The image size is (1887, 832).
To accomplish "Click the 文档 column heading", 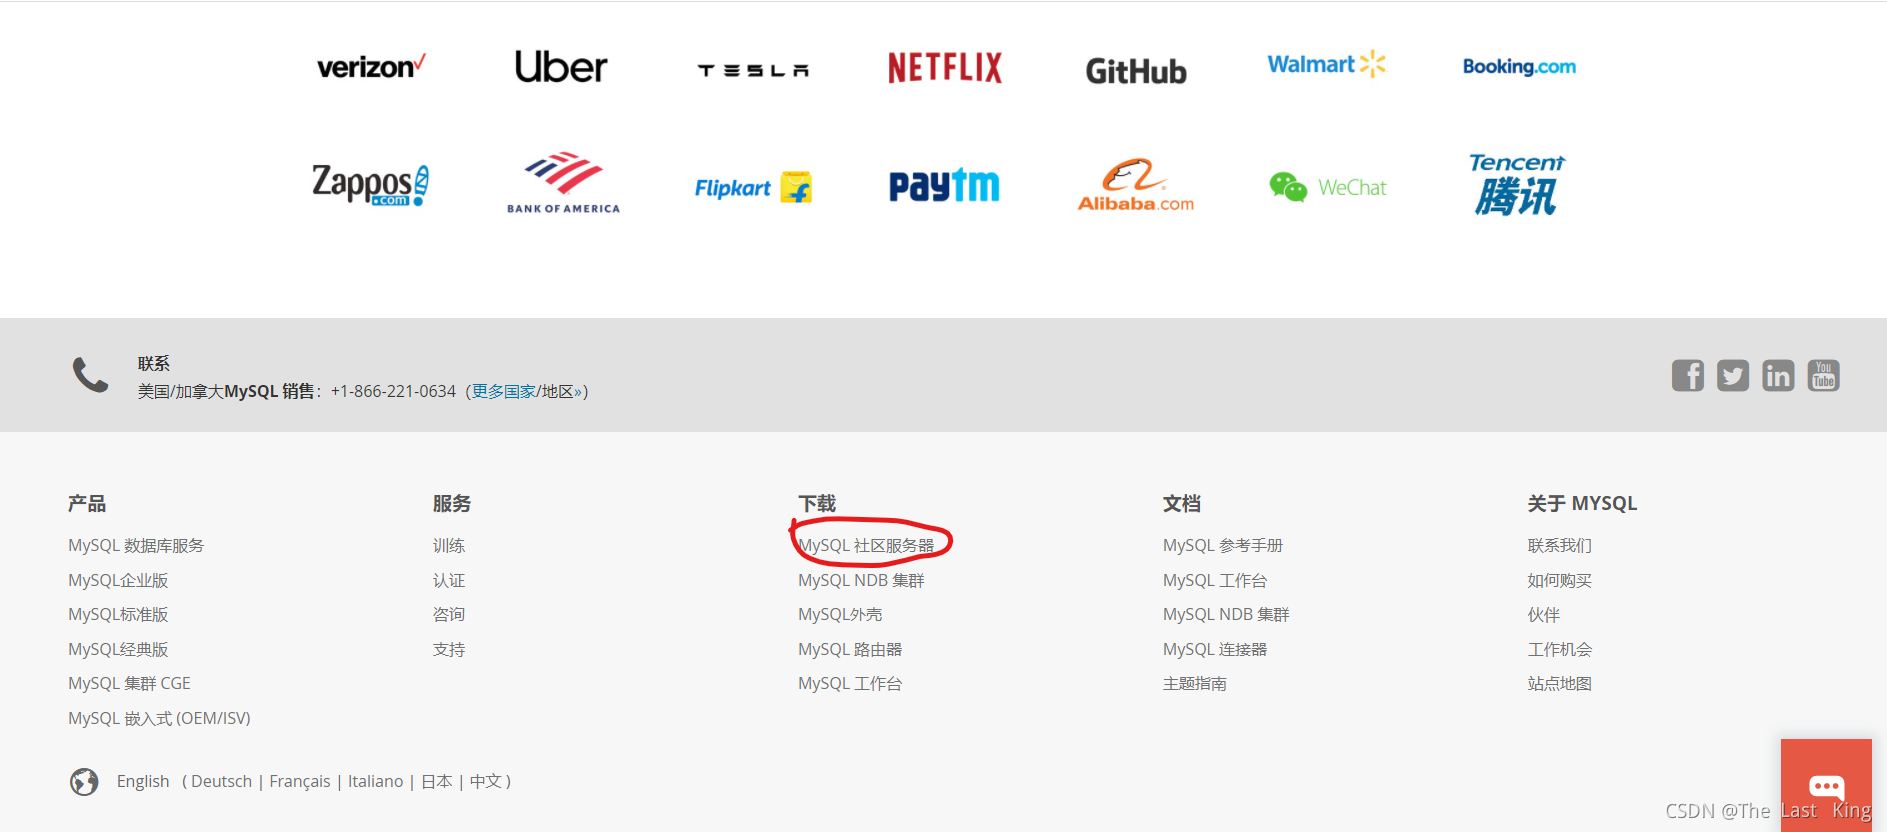I will [1182, 503].
